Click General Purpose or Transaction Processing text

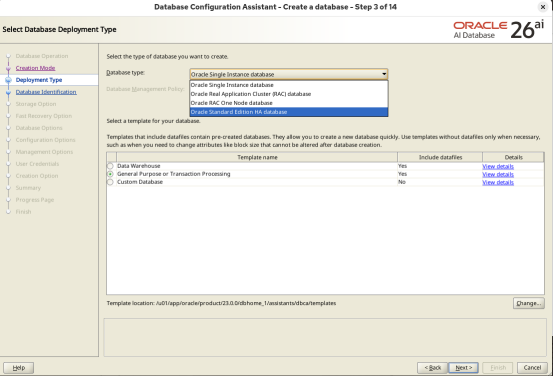[173, 174]
